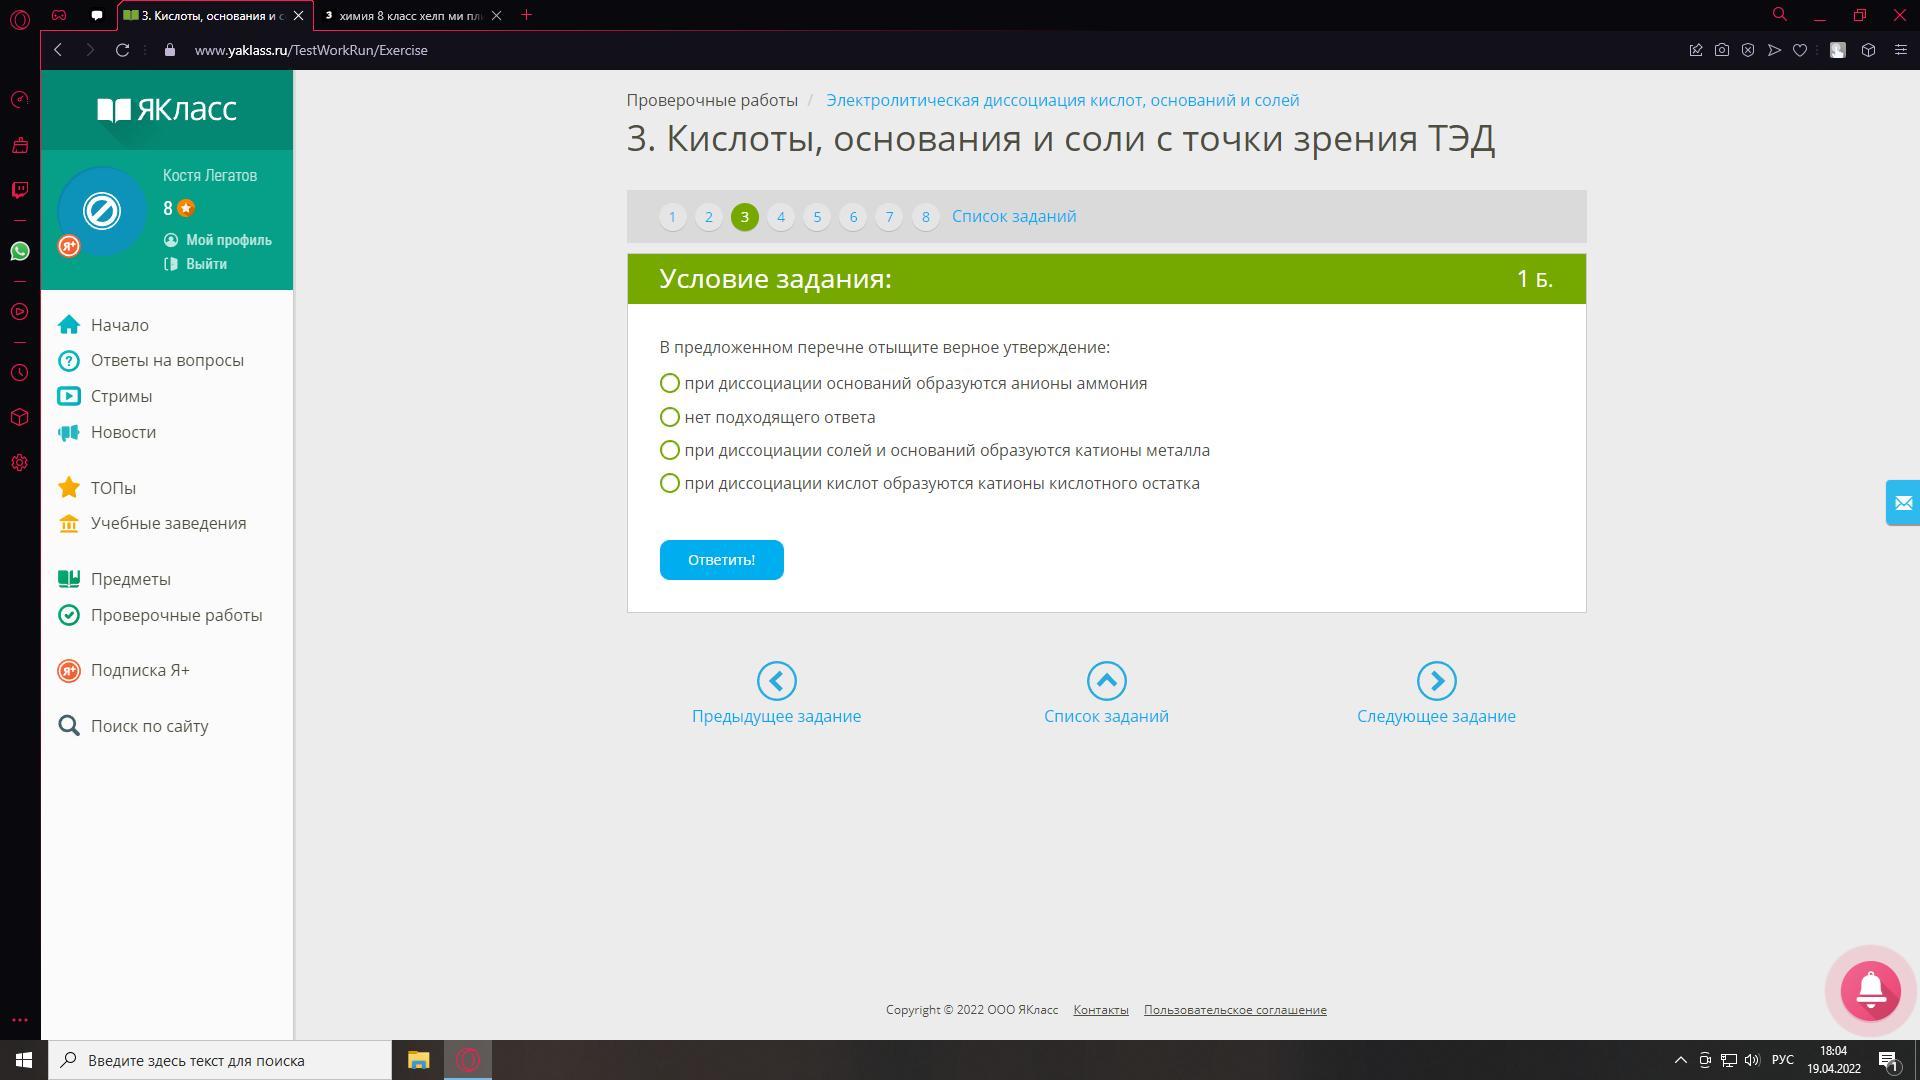Submit answer with Ответить! button
The image size is (1920, 1080).
721,560
